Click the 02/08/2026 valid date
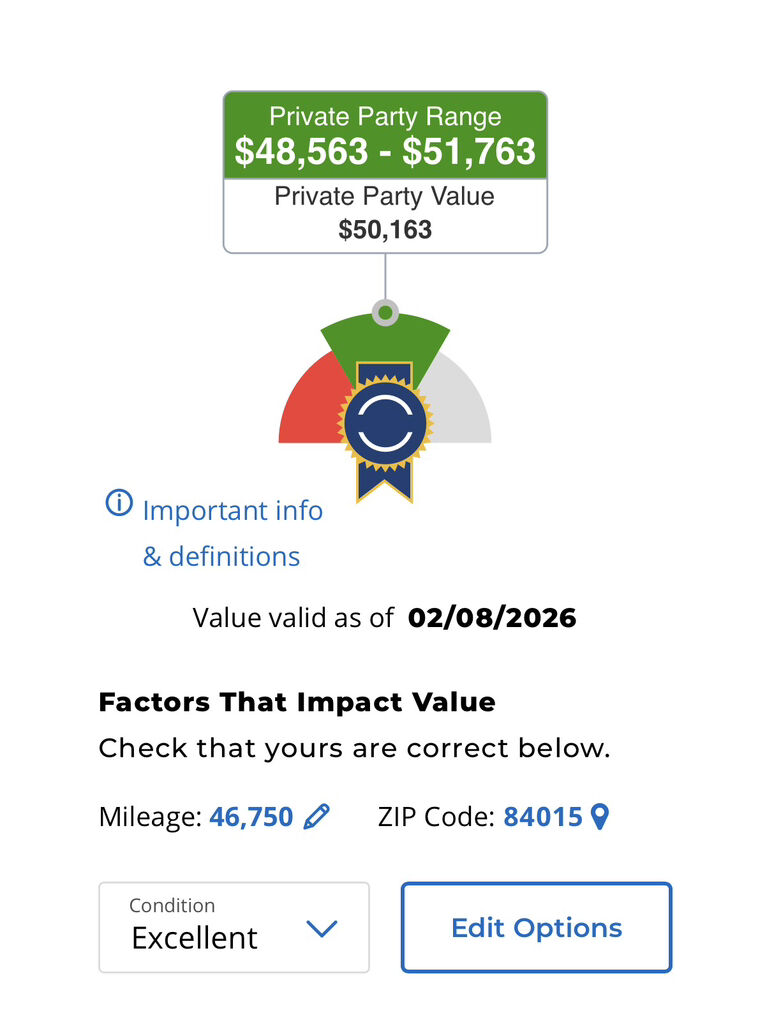The width and height of the screenshot is (774, 1020). tap(492, 617)
